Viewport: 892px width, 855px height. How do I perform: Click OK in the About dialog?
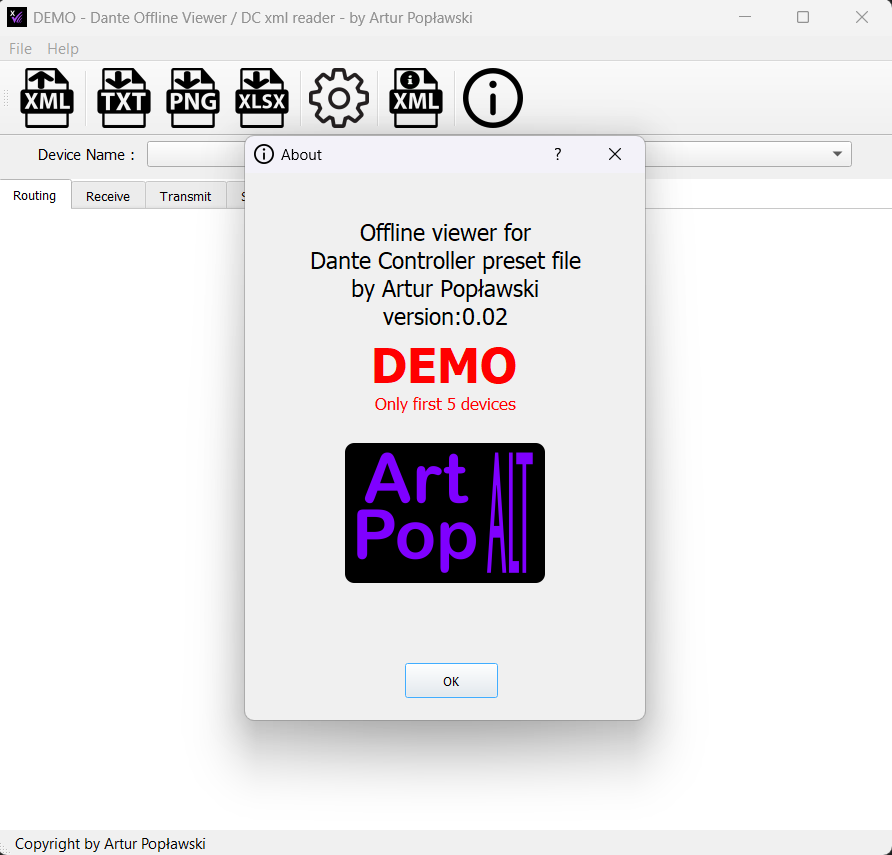click(451, 680)
